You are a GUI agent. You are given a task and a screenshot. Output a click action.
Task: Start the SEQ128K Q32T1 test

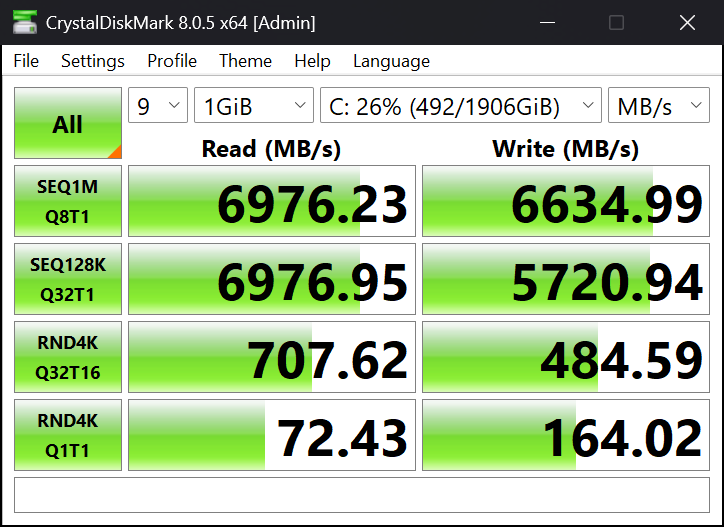pyautogui.click(x=68, y=279)
